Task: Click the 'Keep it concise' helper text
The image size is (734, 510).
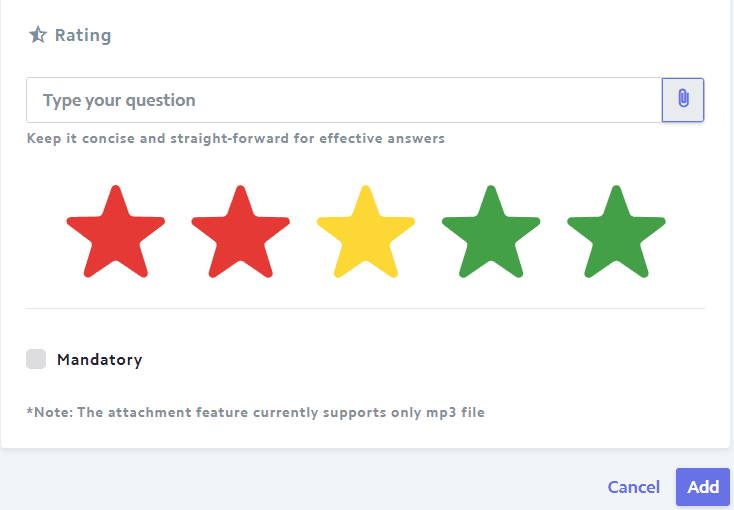Action: pos(236,139)
